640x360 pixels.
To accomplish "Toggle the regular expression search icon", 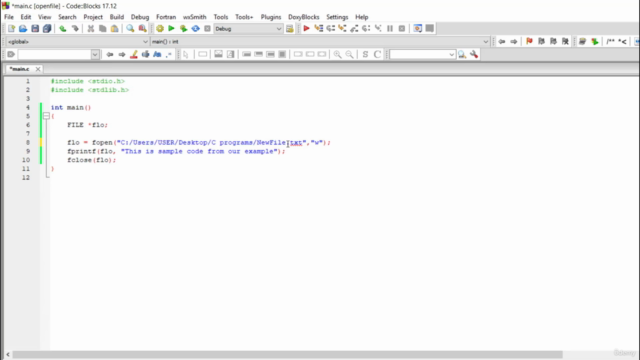I will (x=169, y=55).
